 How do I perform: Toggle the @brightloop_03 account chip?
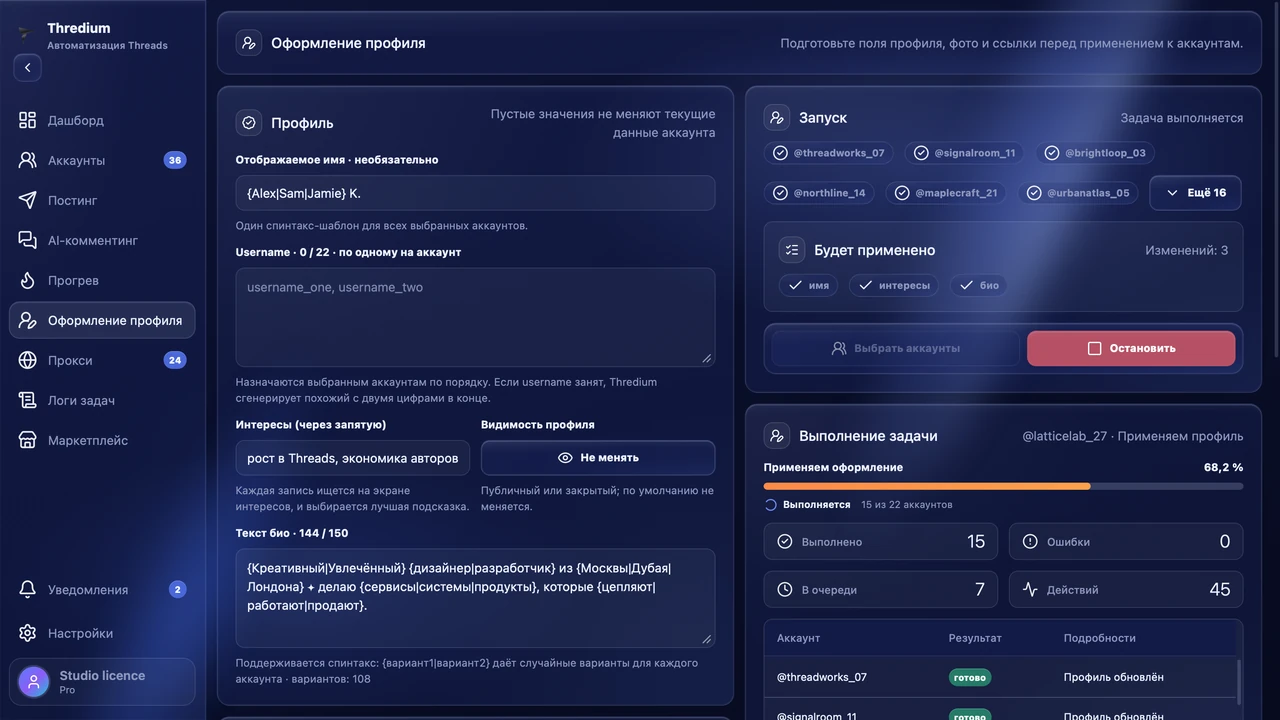[x=1096, y=153]
